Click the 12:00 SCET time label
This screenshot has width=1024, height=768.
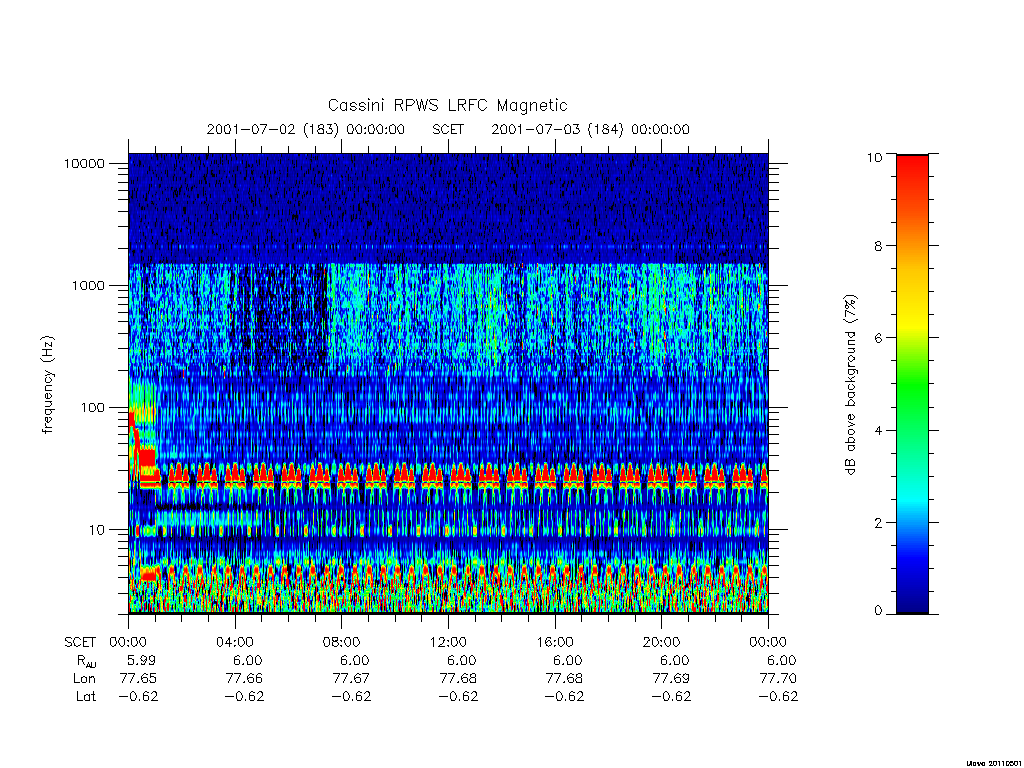tap(448, 642)
